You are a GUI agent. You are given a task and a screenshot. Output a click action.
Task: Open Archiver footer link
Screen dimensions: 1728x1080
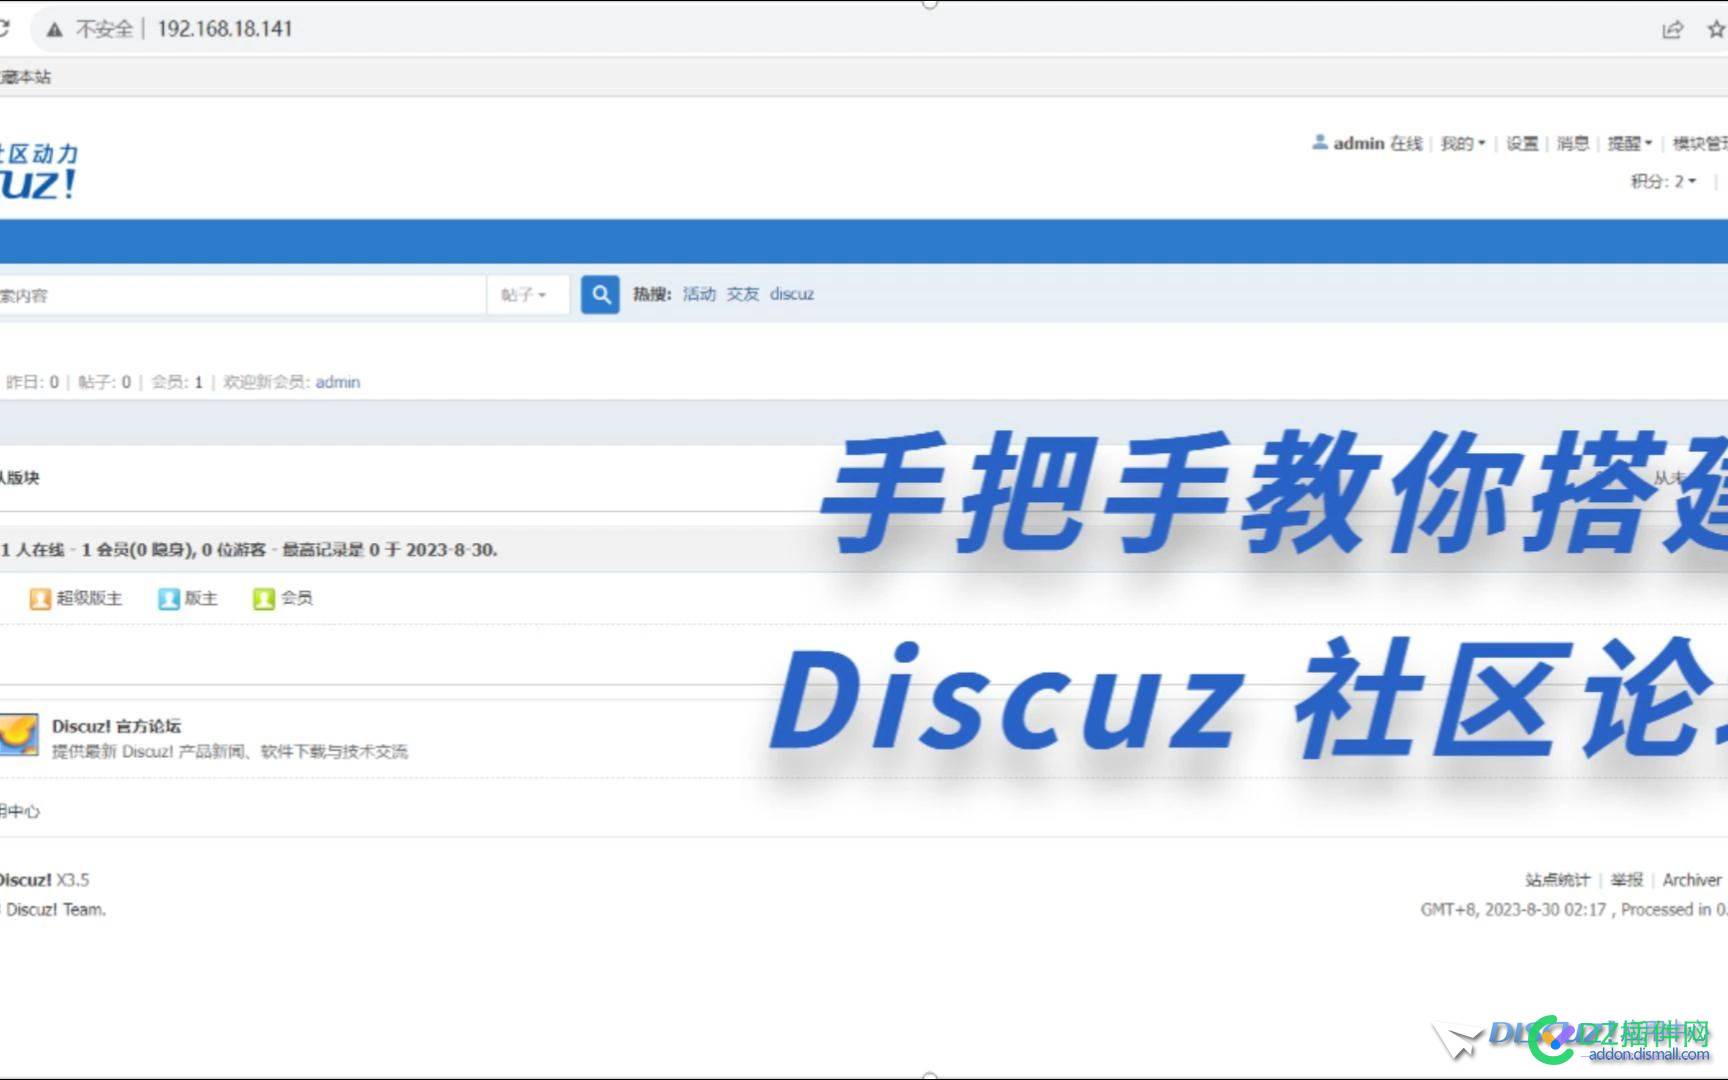pyautogui.click(x=1692, y=880)
